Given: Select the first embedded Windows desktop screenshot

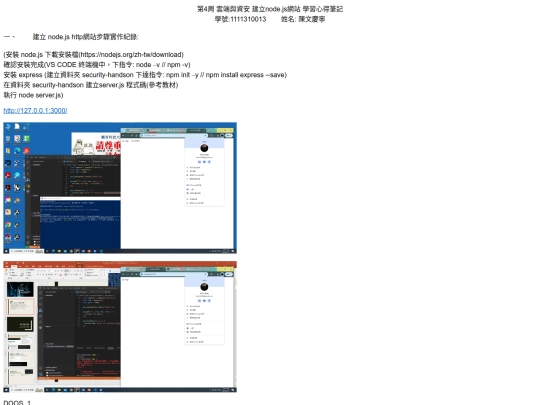Looking at the screenshot, I should 120,188.
